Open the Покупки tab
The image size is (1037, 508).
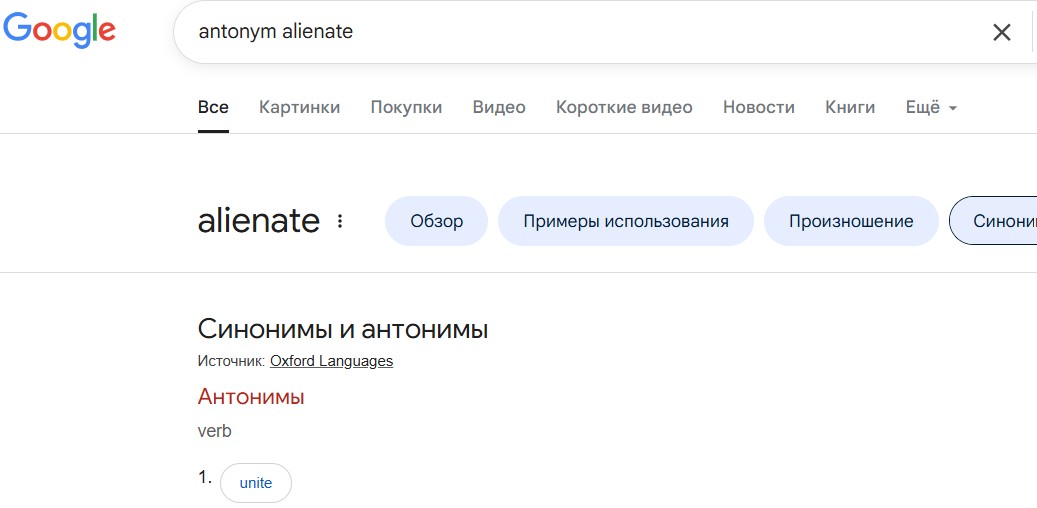(x=406, y=107)
